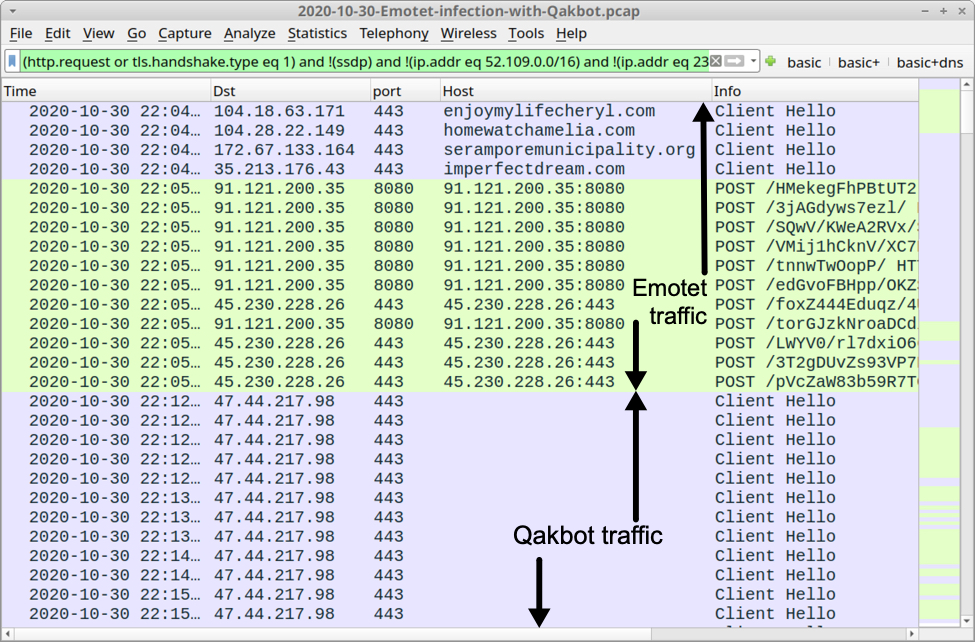975x642 pixels.
Task: Open the Capture menu
Action: [185, 34]
